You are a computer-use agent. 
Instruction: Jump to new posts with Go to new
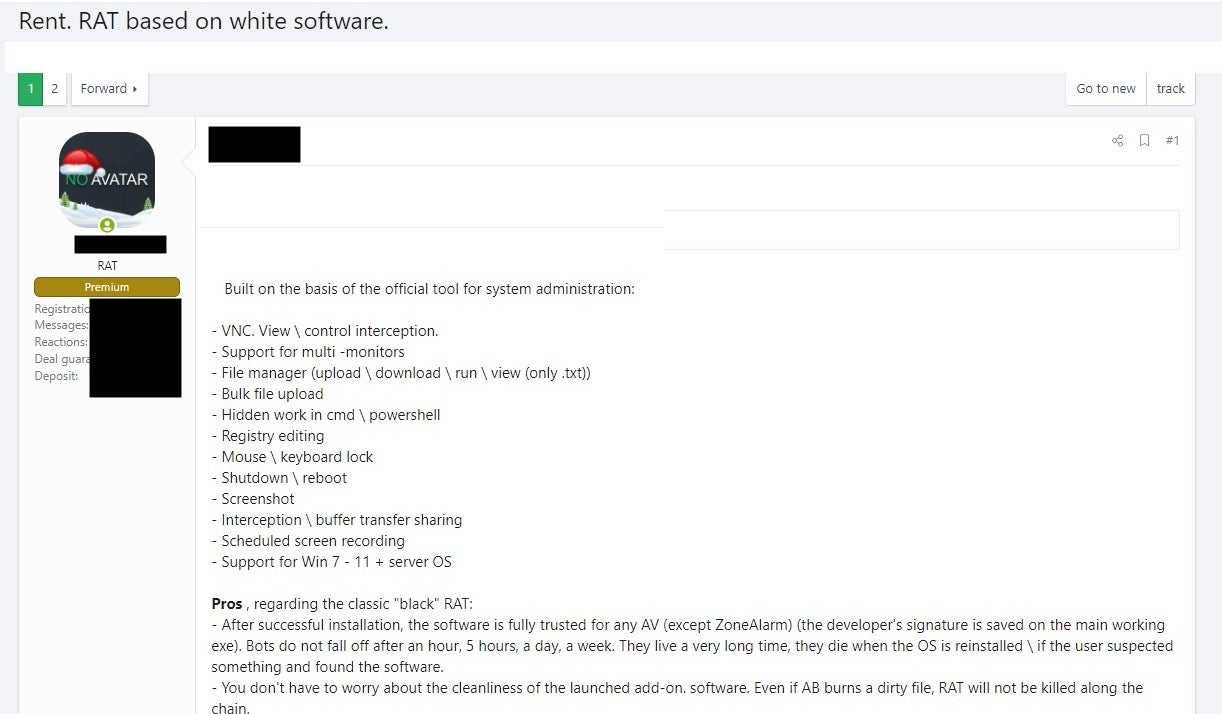[x=1105, y=89]
